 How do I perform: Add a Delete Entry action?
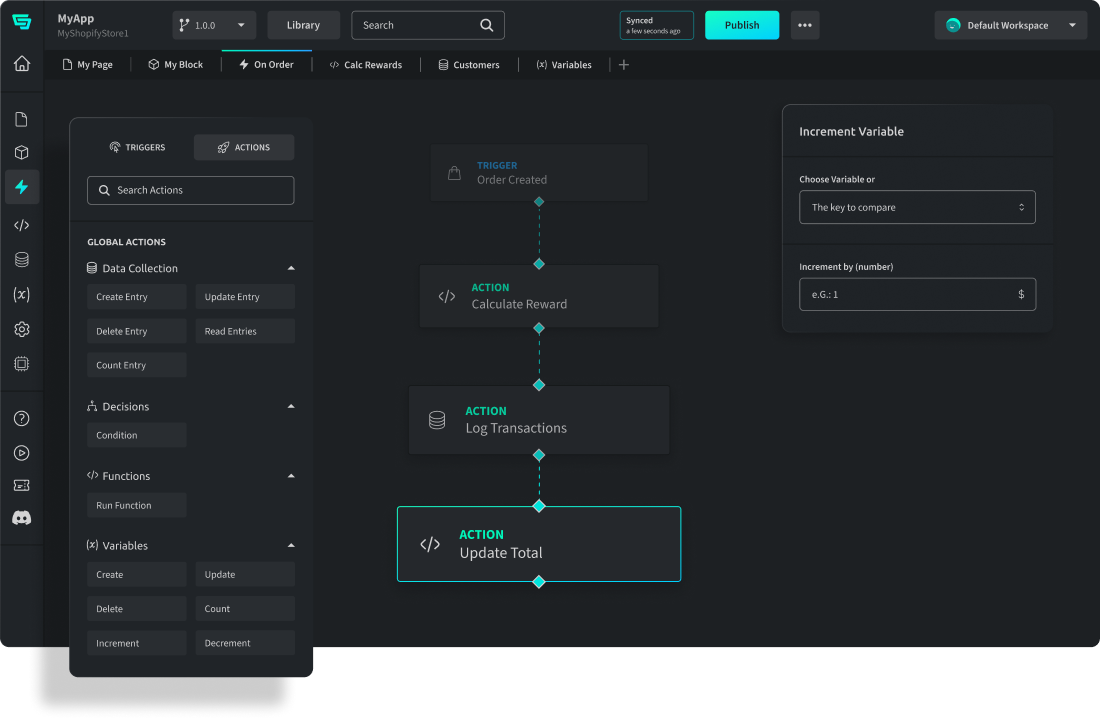(x=136, y=331)
